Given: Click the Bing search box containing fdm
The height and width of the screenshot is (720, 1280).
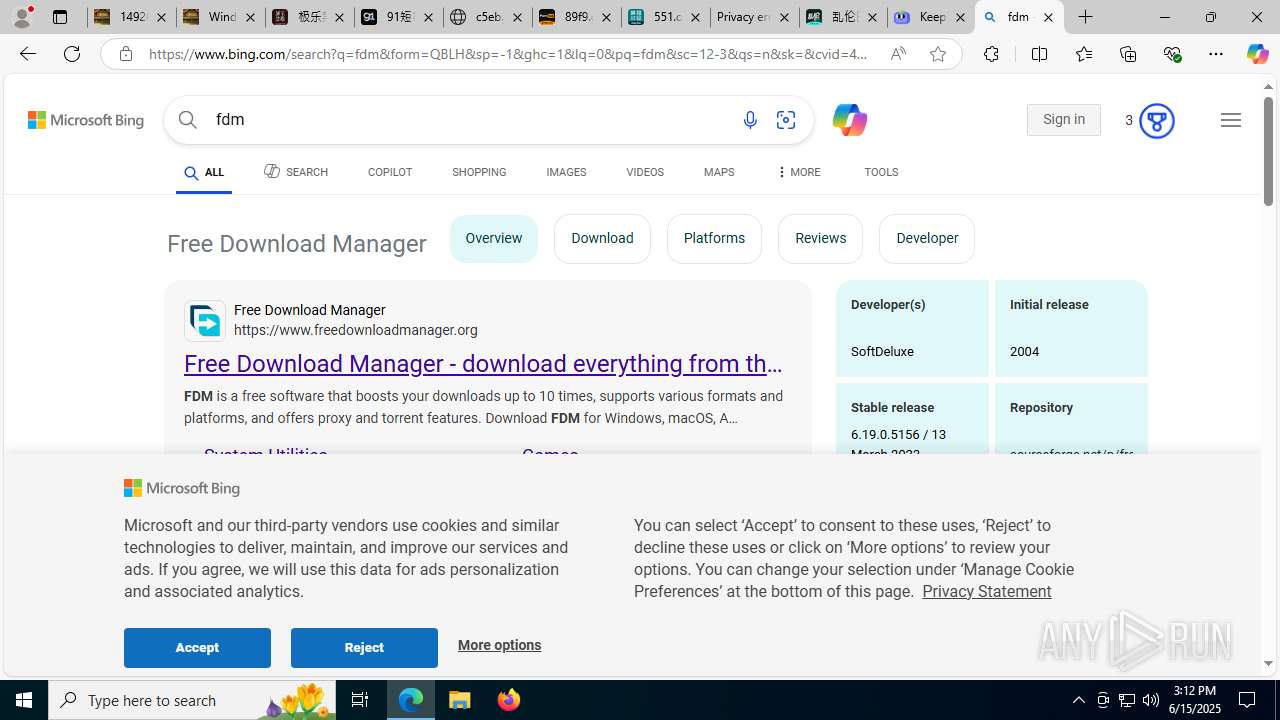Looking at the screenshot, I should tap(470, 120).
